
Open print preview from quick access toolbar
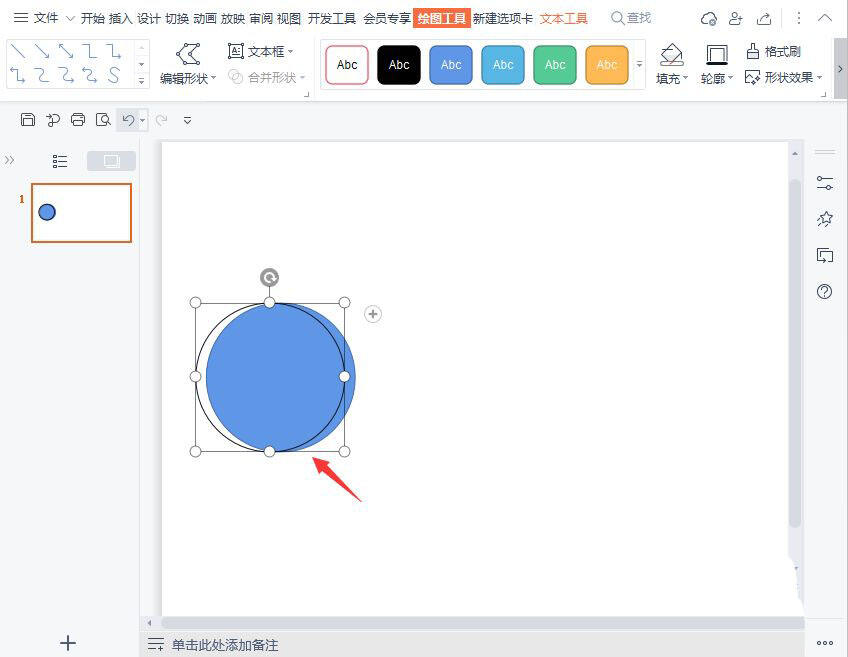pyautogui.click(x=103, y=120)
